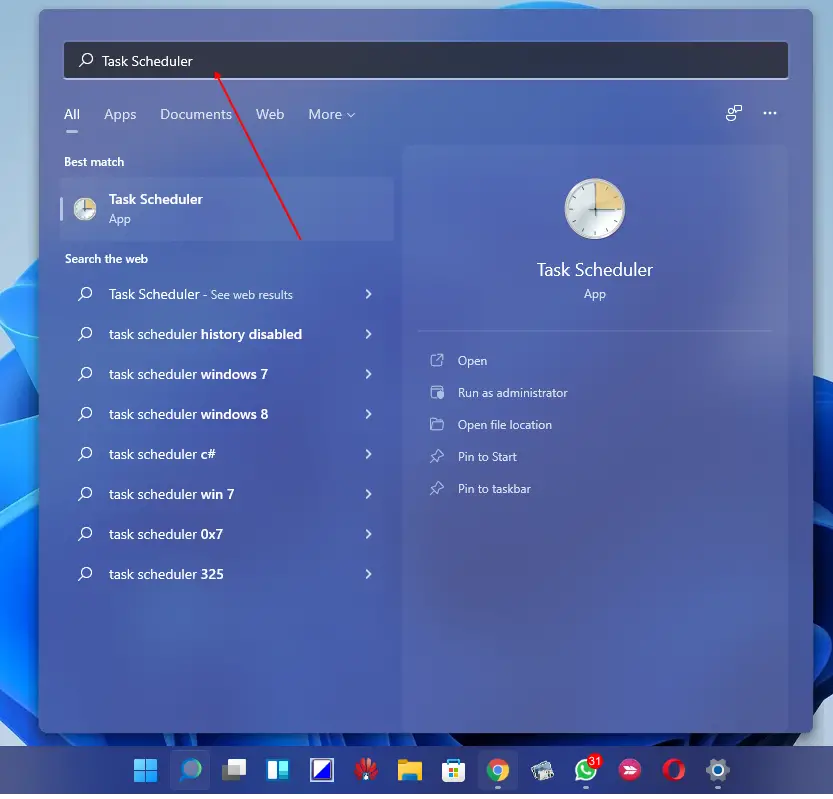Expand arrow for task scheduler 0x7
The width and height of the screenshot is (833, 799).
pos(369,534)
